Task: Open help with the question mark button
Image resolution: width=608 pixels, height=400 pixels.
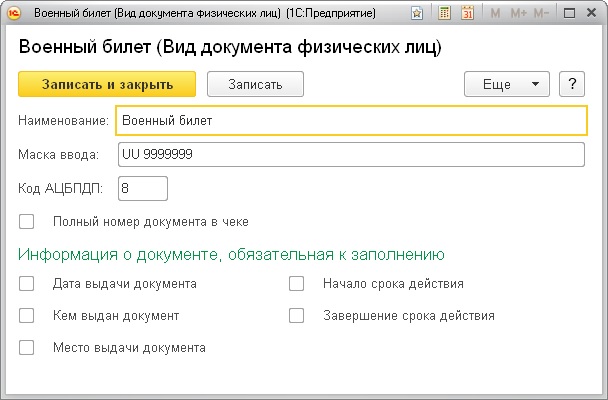Action: [571, 84]
